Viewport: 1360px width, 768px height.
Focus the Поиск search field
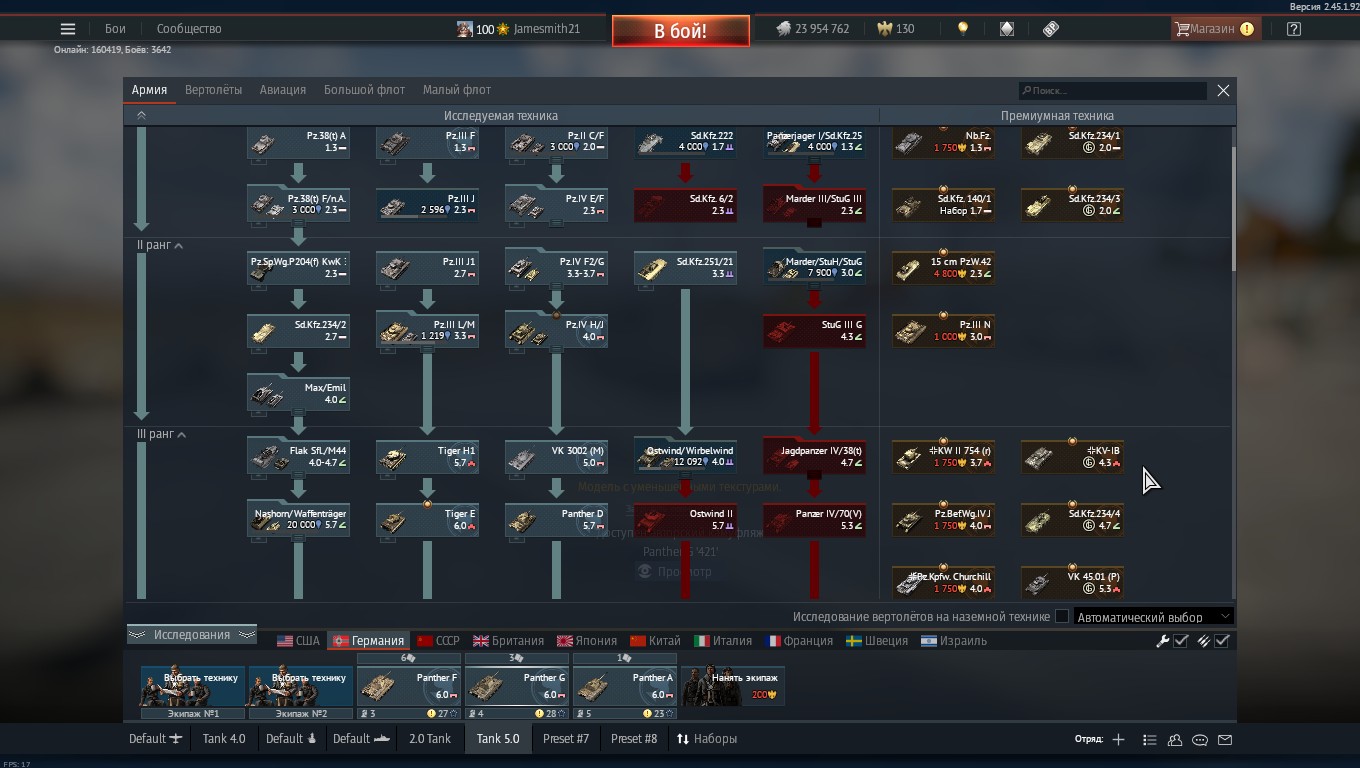tap(1112, 91)
